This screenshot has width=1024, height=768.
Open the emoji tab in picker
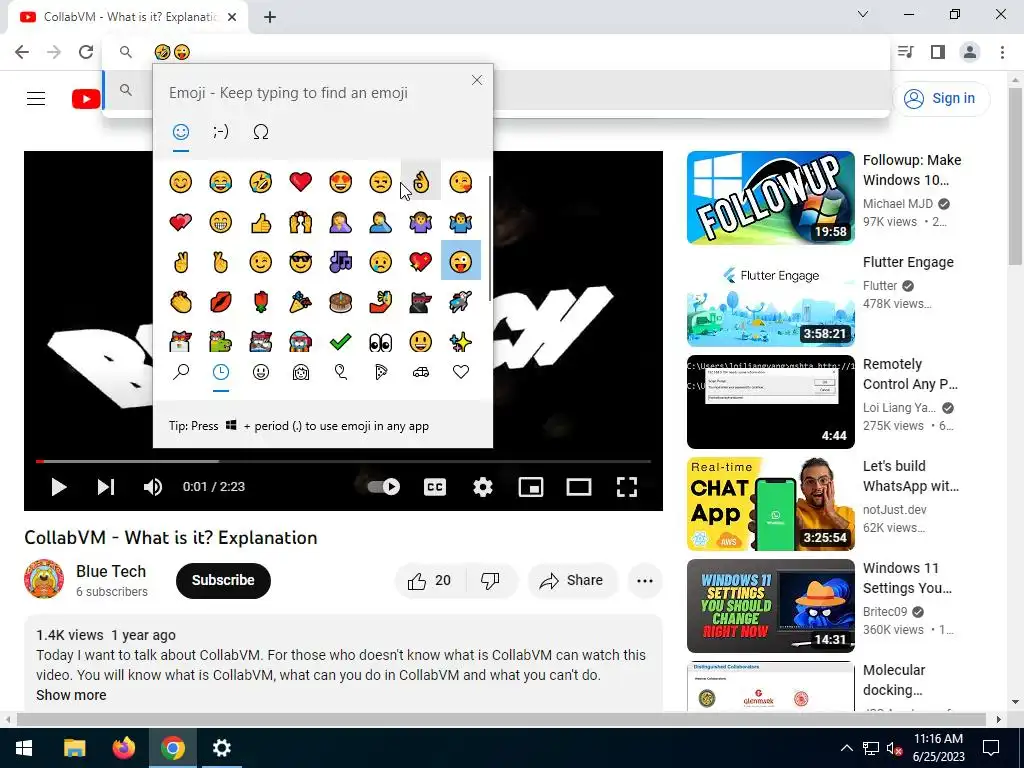click(181, 132)
